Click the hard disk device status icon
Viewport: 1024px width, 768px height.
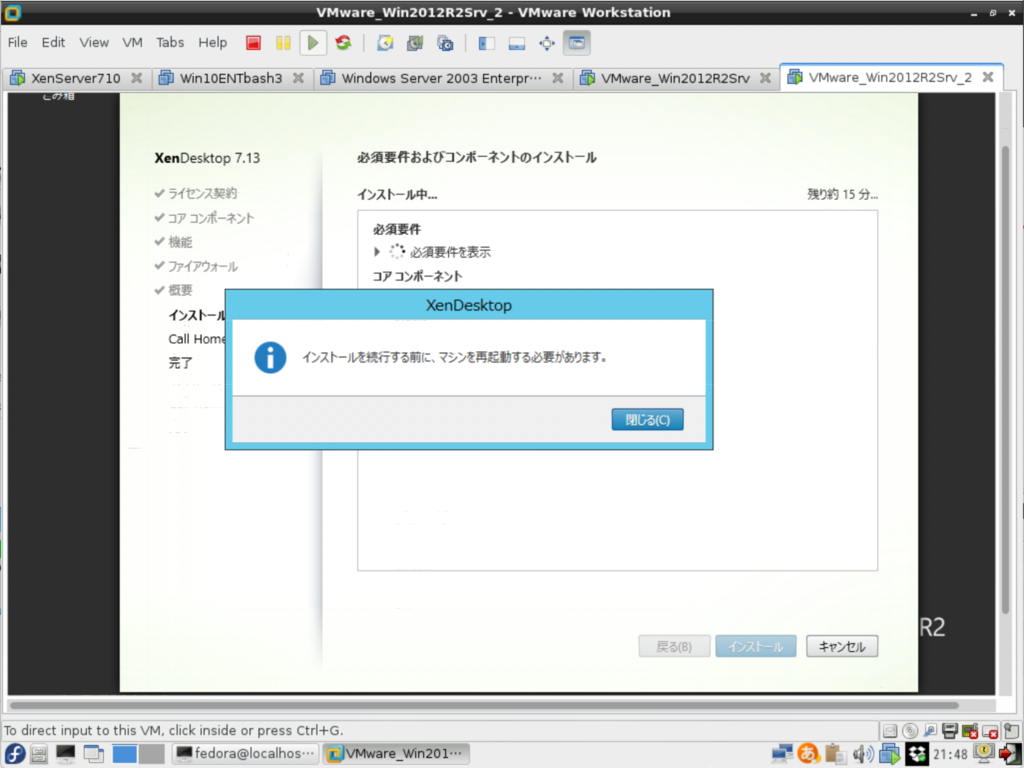pos(889,731)
